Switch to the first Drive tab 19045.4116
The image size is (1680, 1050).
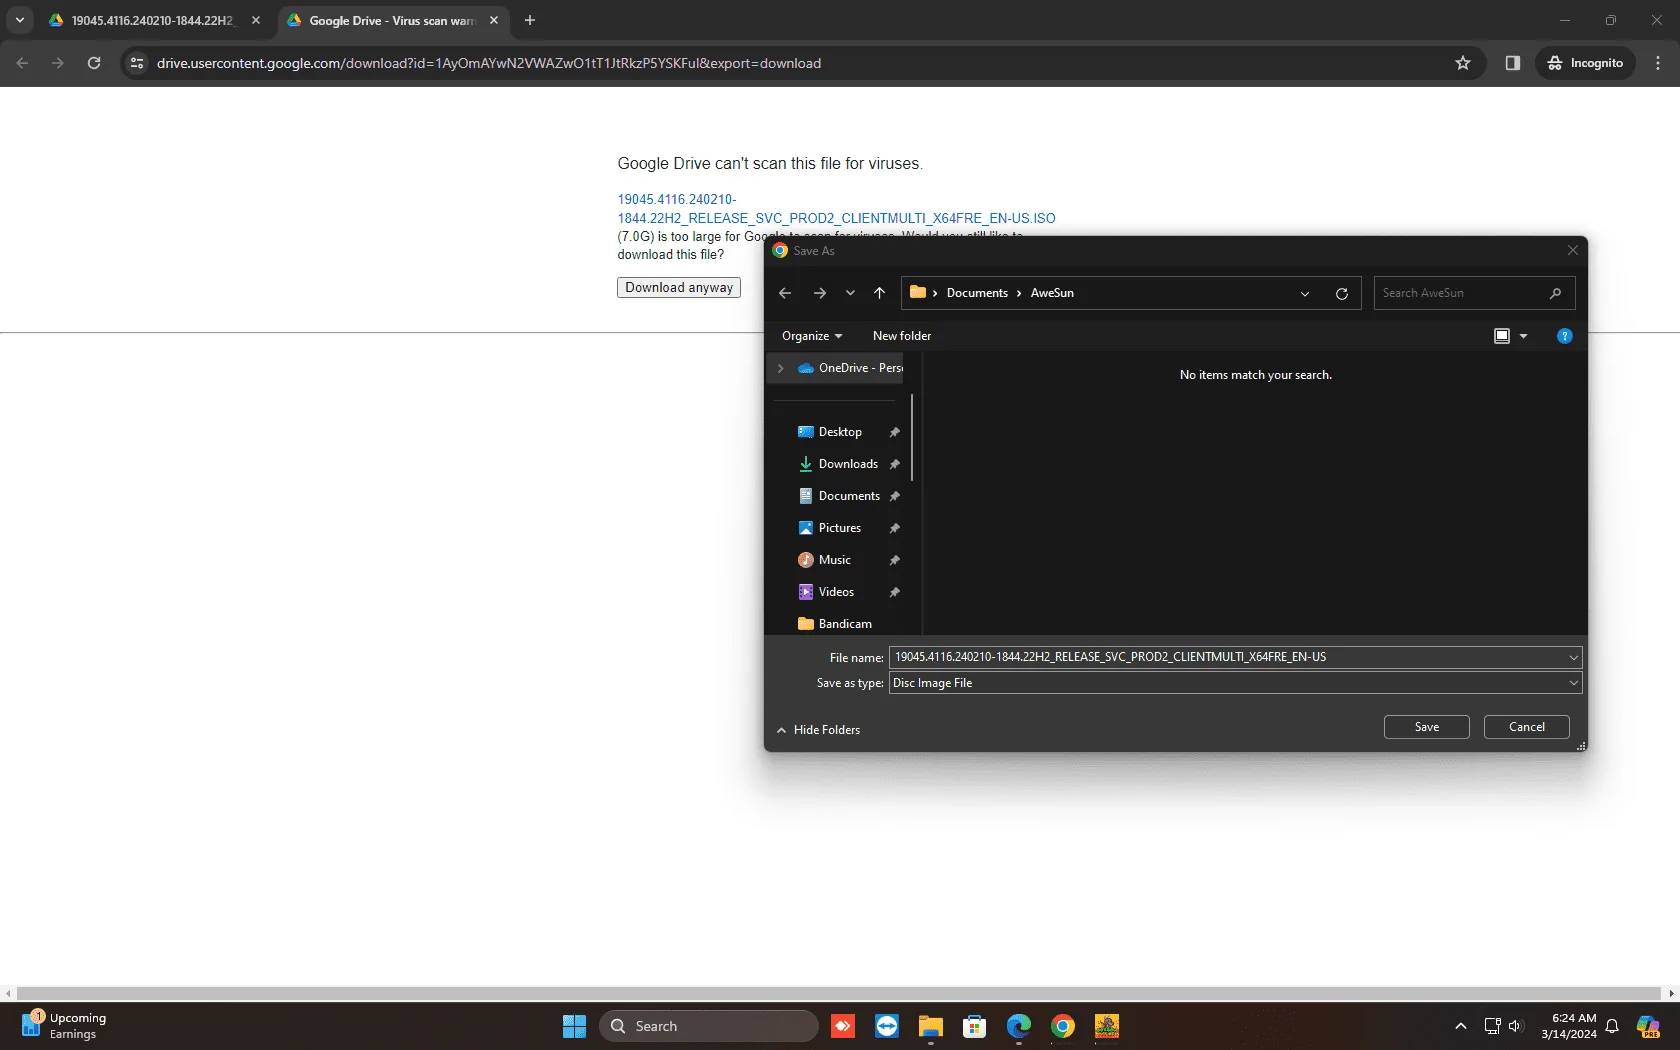point(152,20)
